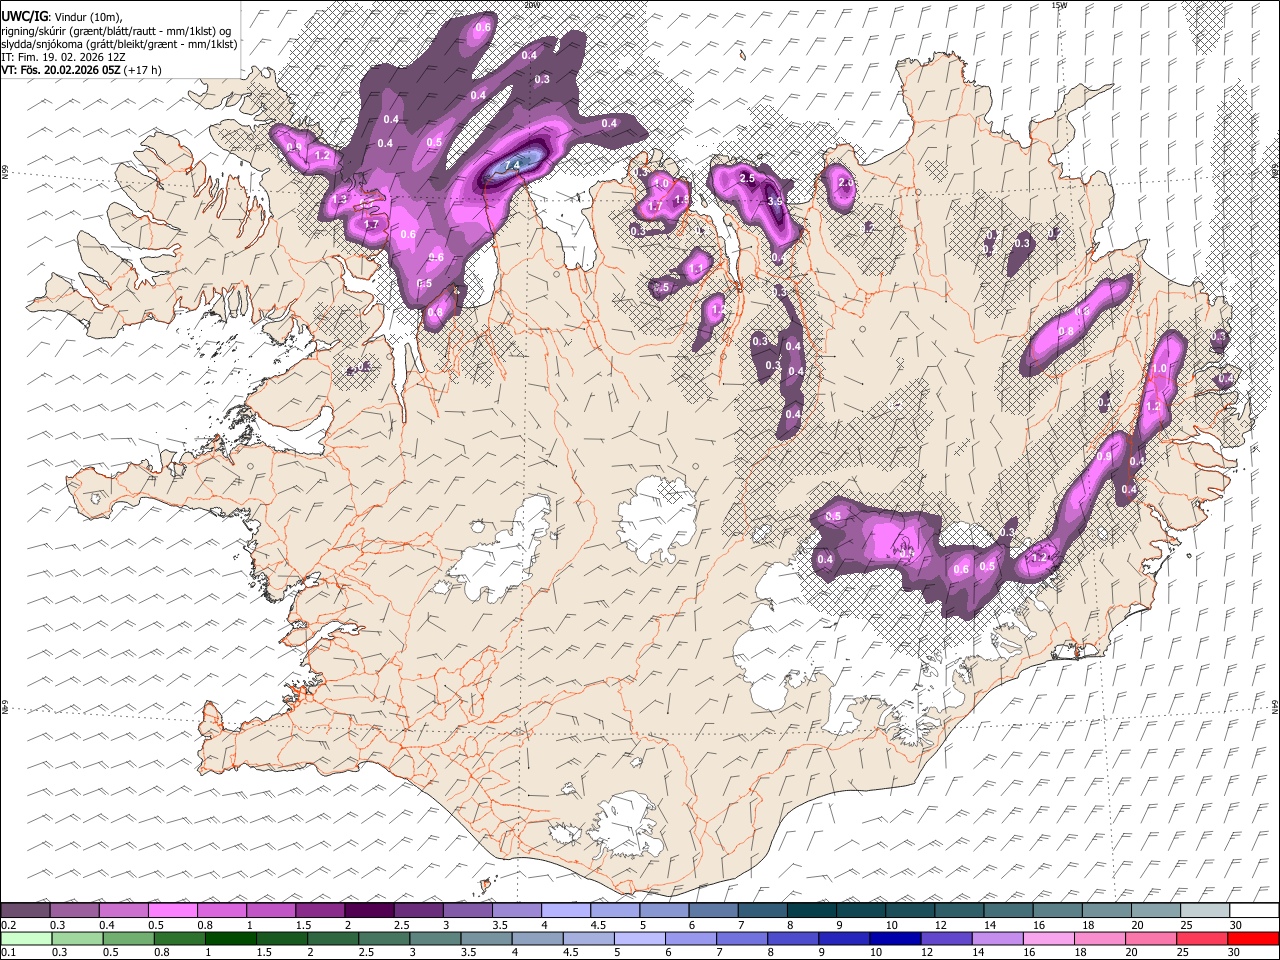1280x960 pixels.
Task: Select the dark green 1 rain scale swatch
Action: pos(230,939)
